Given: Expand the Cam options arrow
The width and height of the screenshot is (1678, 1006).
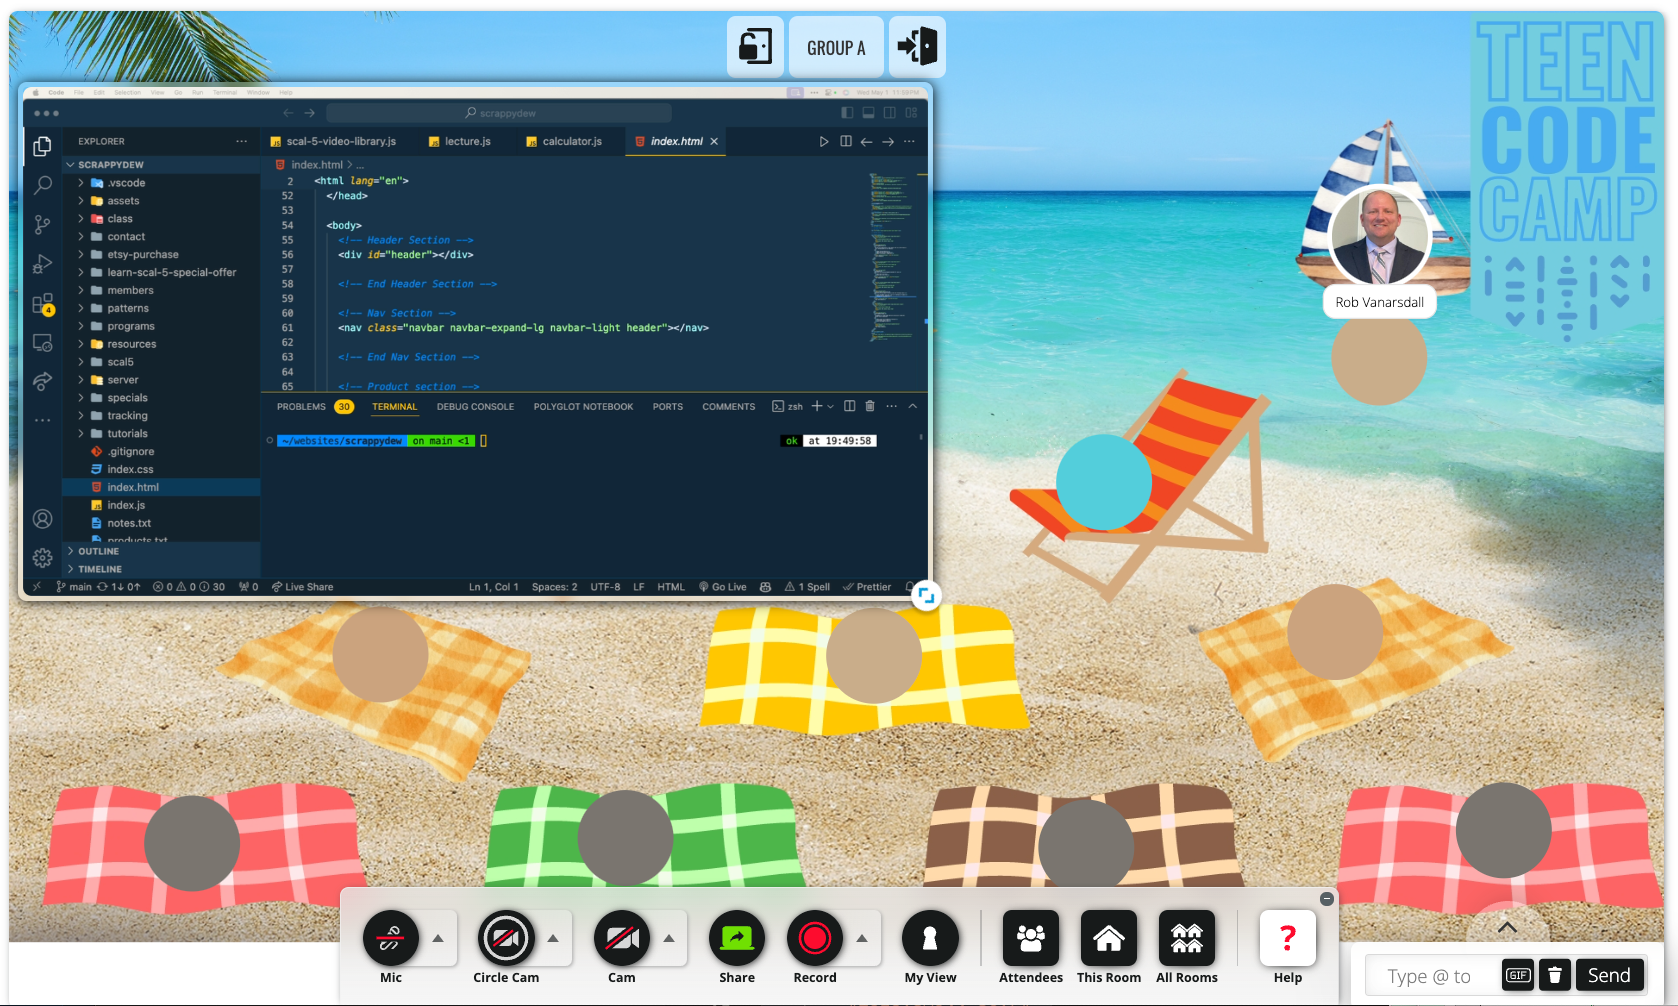Looking at the screenshot, I should (669, 938).
